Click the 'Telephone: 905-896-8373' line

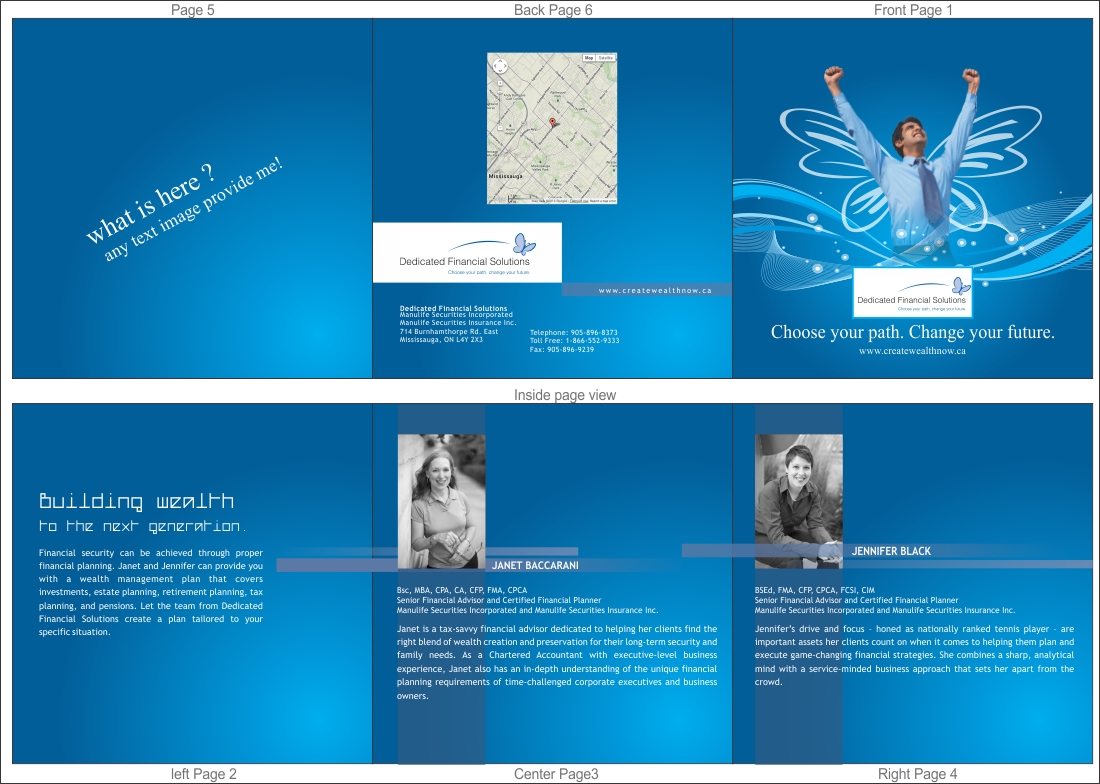click(x=573, y=332)
